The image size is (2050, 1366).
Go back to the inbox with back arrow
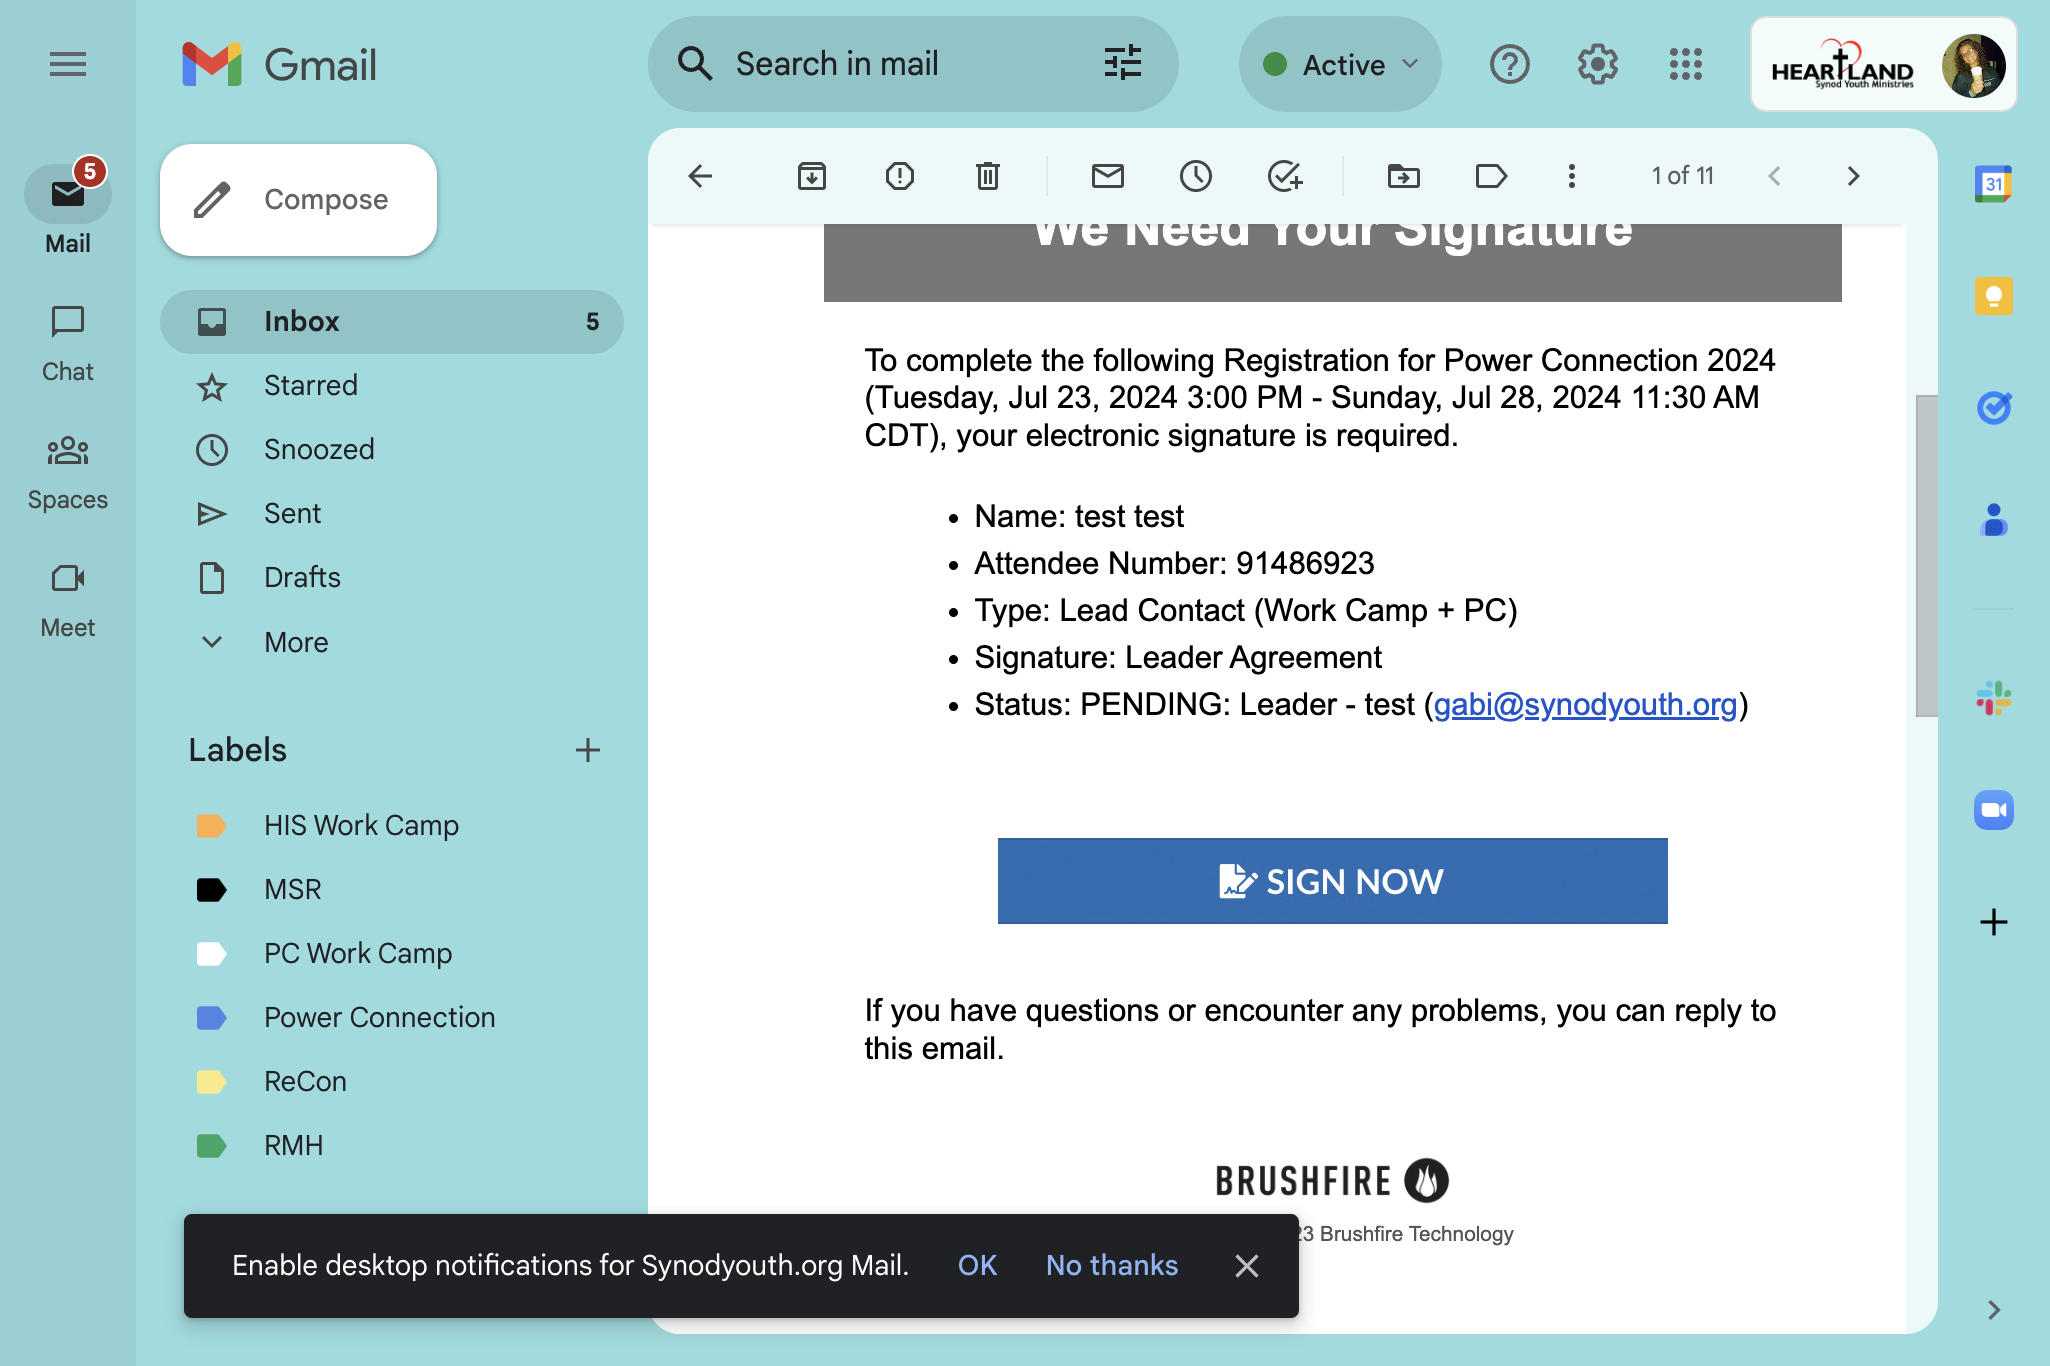click(x=700, y=176)
